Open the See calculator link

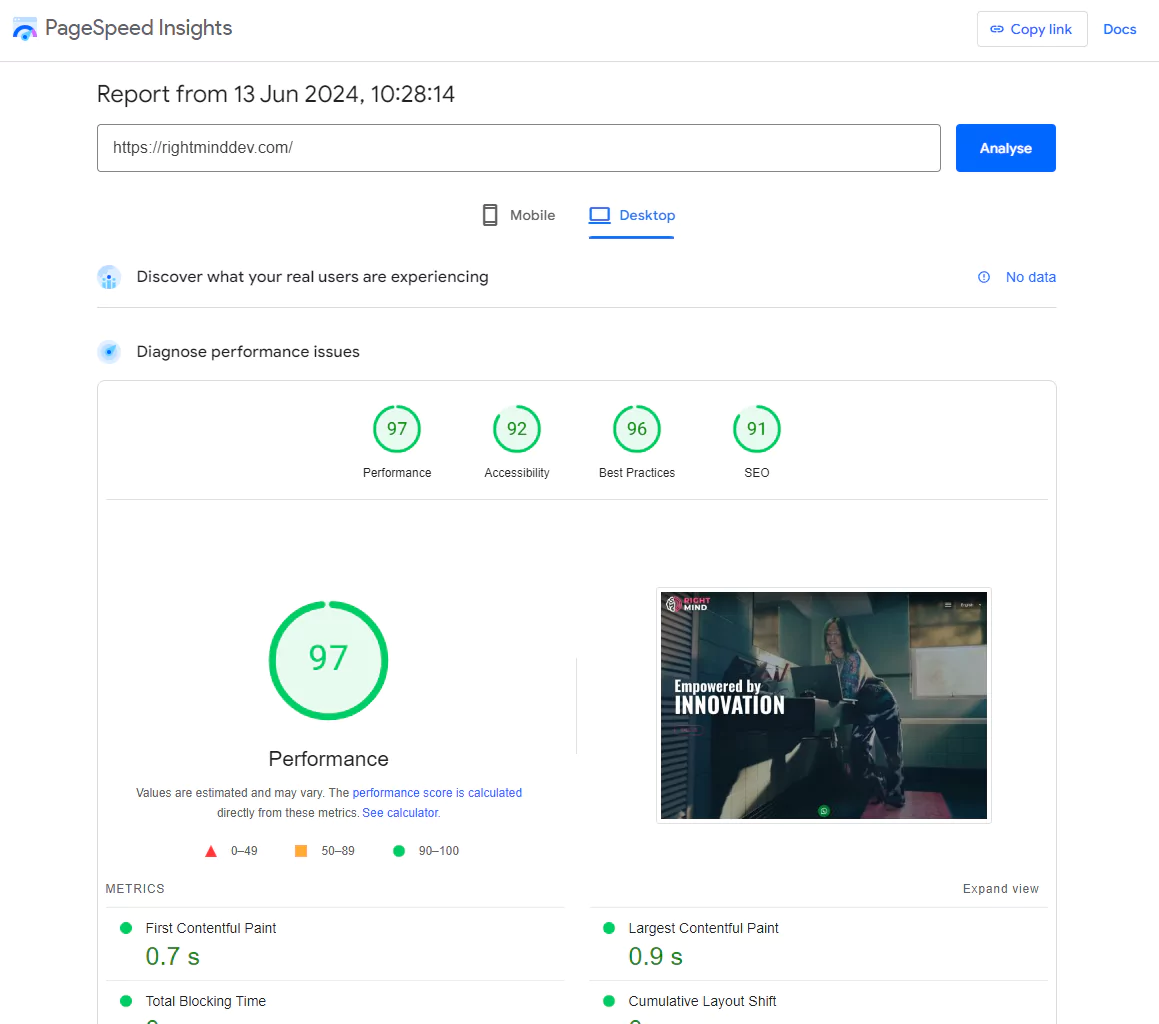coord(401,813)
